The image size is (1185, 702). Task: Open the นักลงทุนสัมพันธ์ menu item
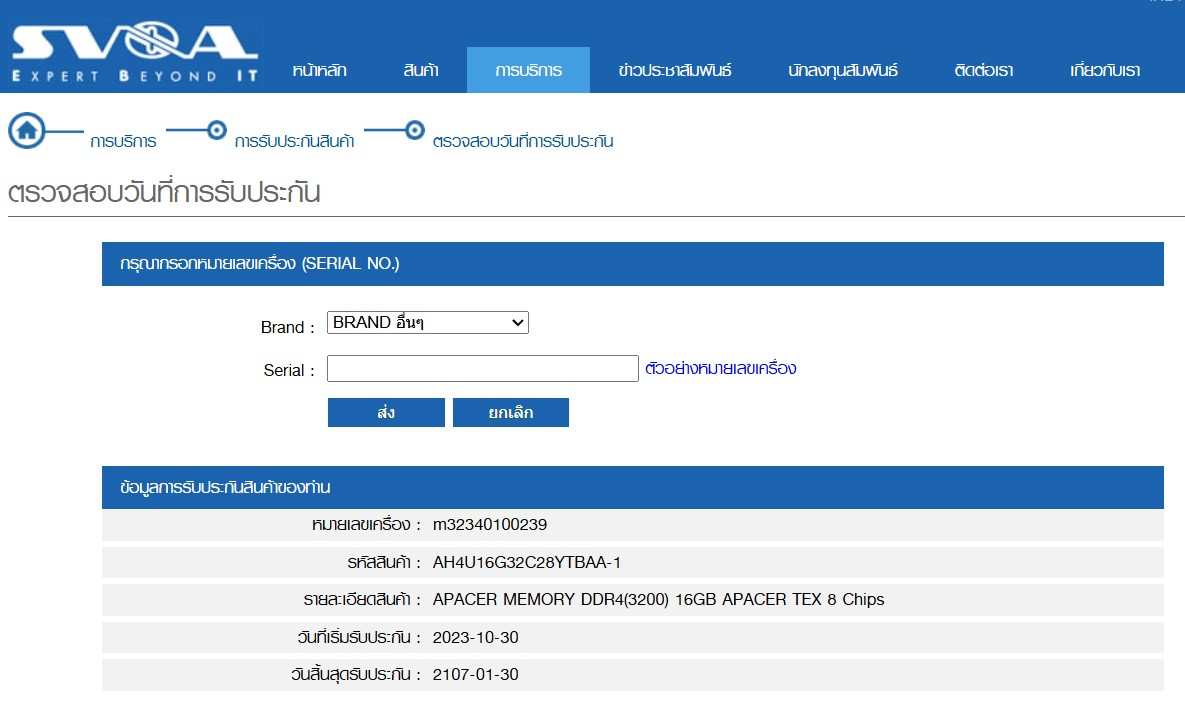tap(842, 71)
